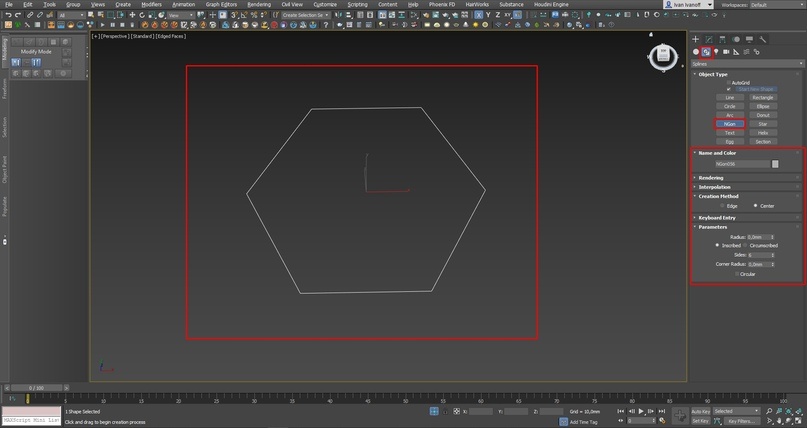The height and width of the screenshot is (428, 807).
Task: Click the Star shape button
Action: click(763, 124)
